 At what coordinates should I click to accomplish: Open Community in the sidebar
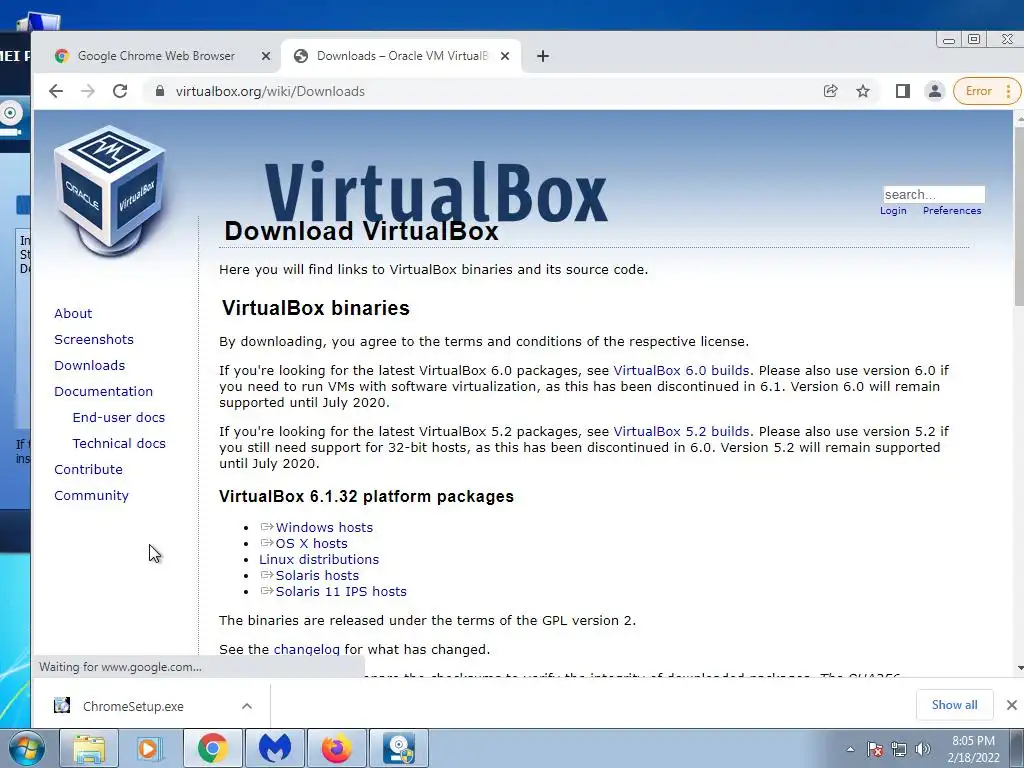point(91,496)
